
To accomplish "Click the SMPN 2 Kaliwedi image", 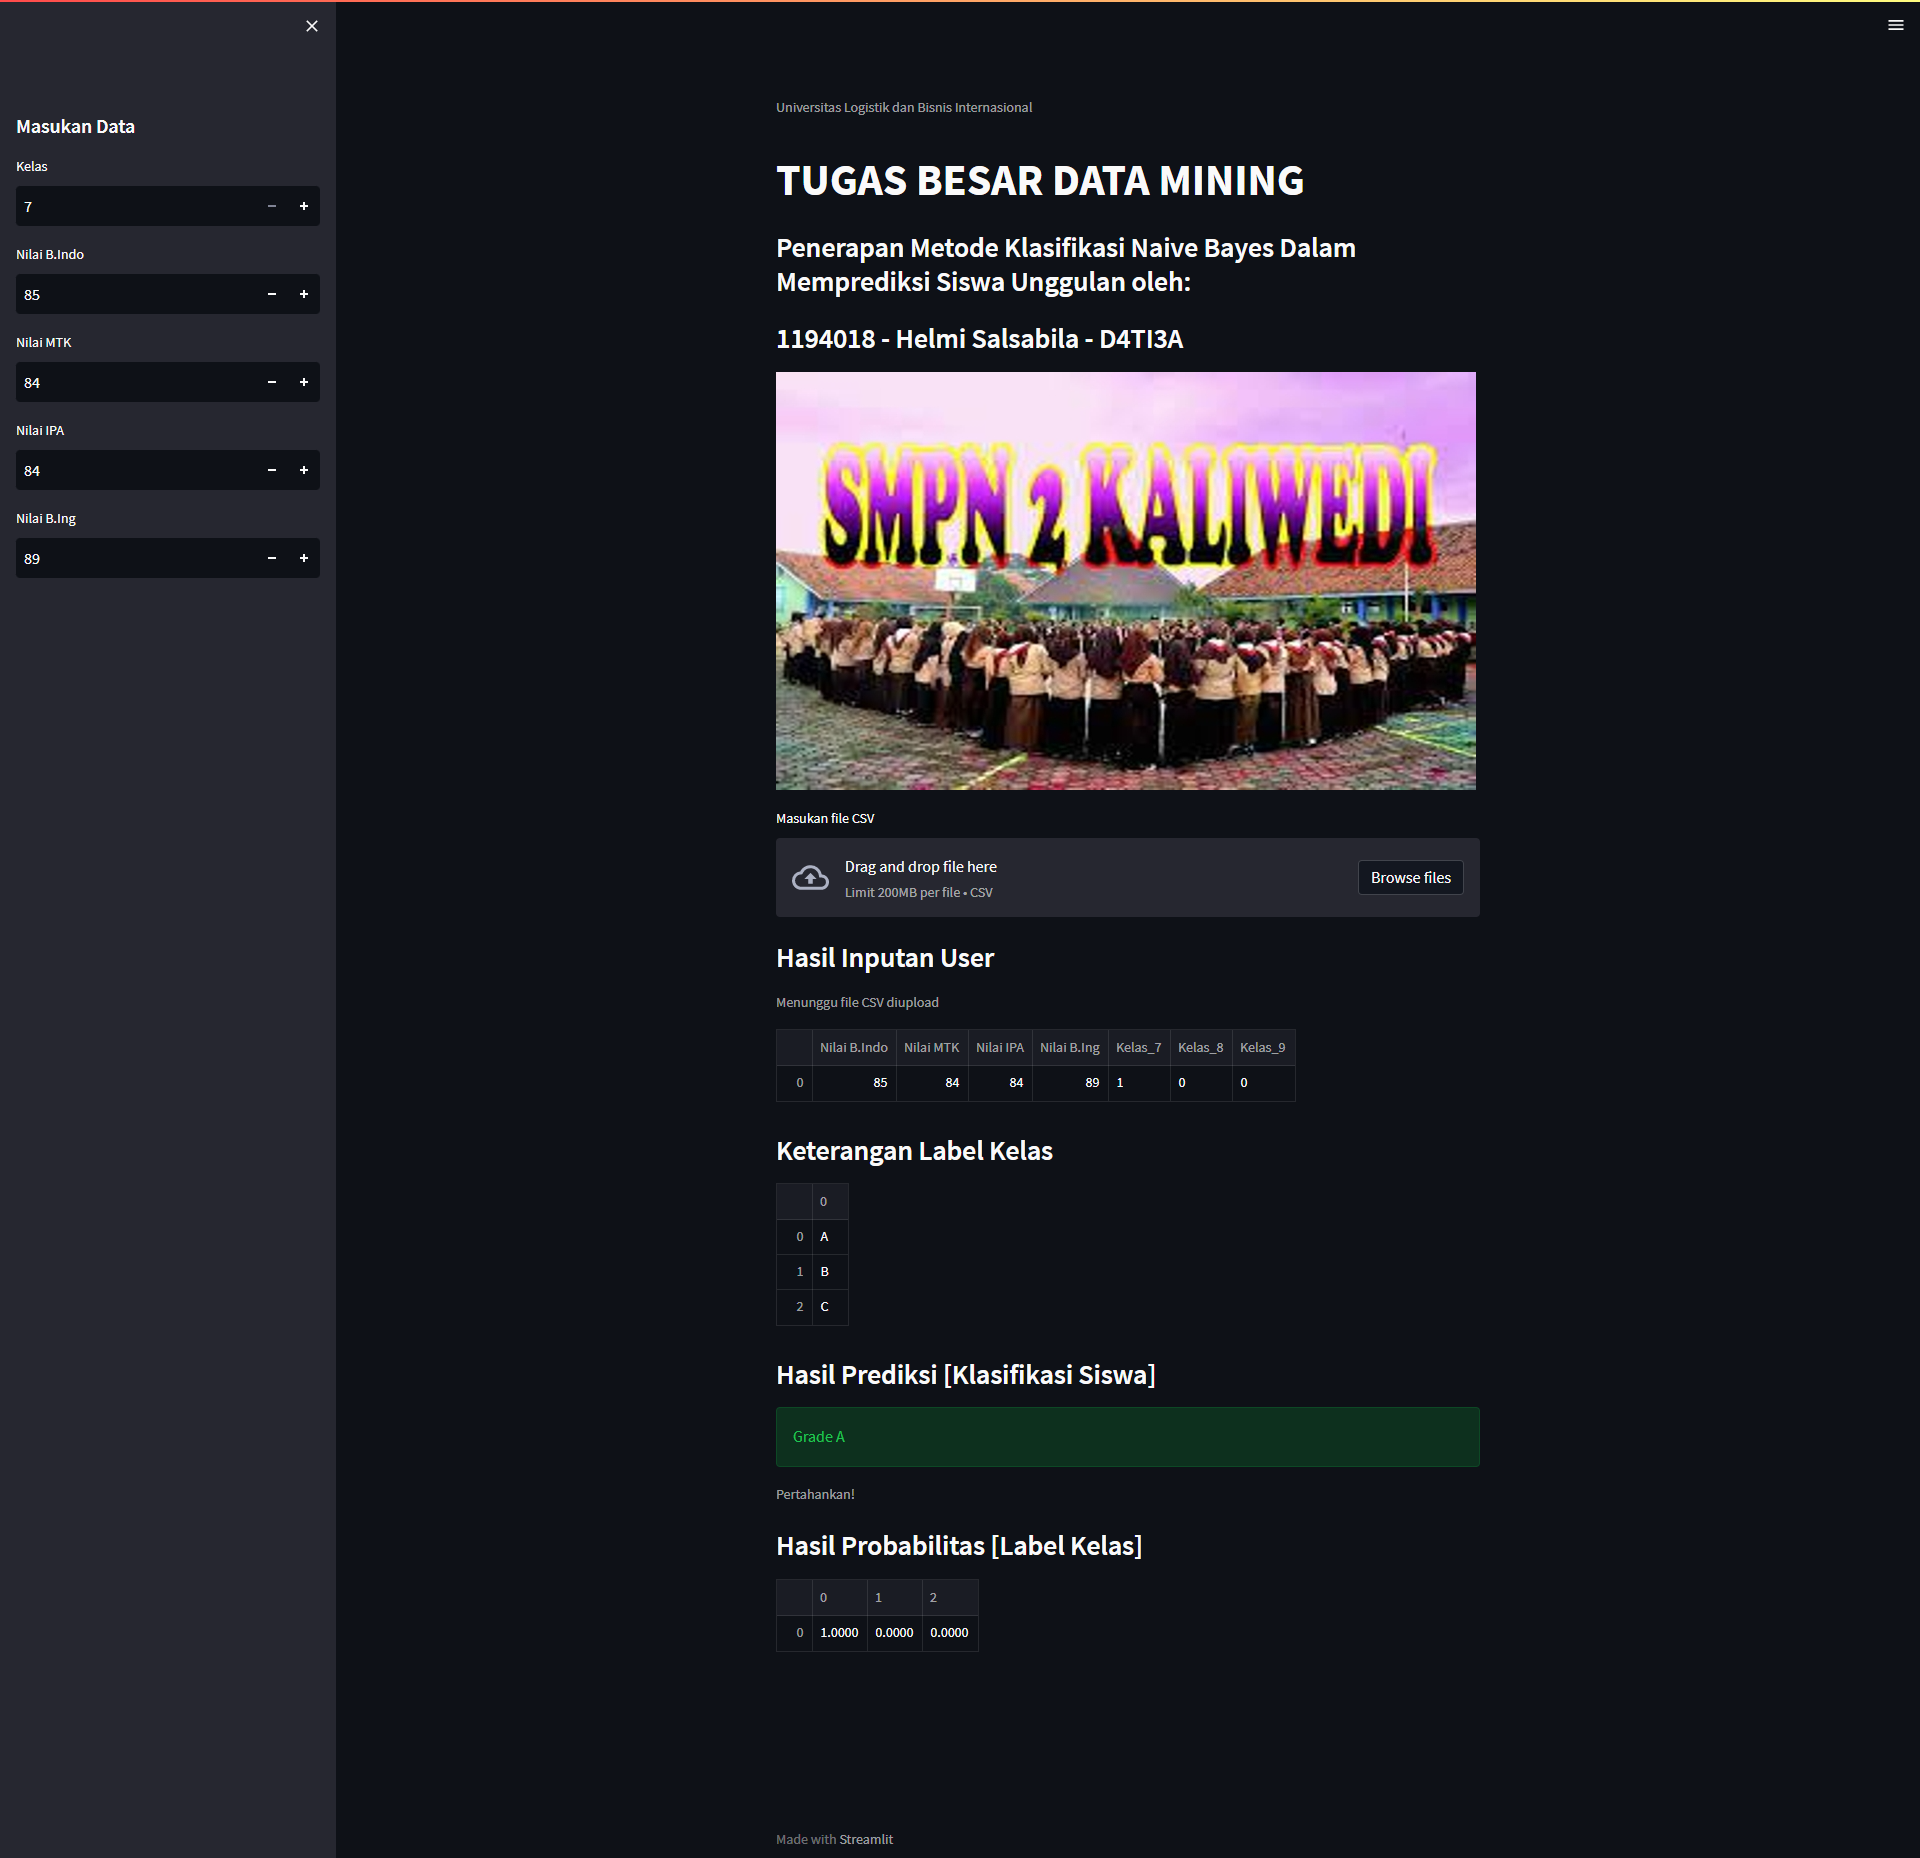I will tap(1125, 580).
